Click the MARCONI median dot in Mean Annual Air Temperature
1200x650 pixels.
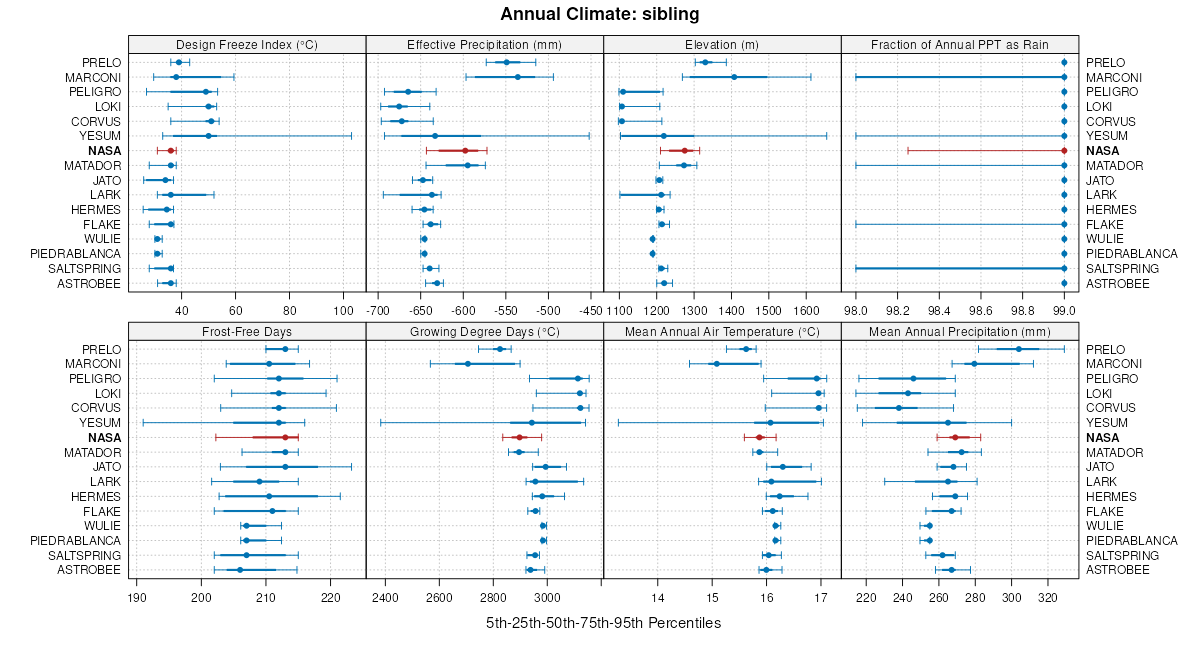coord(716,364)
